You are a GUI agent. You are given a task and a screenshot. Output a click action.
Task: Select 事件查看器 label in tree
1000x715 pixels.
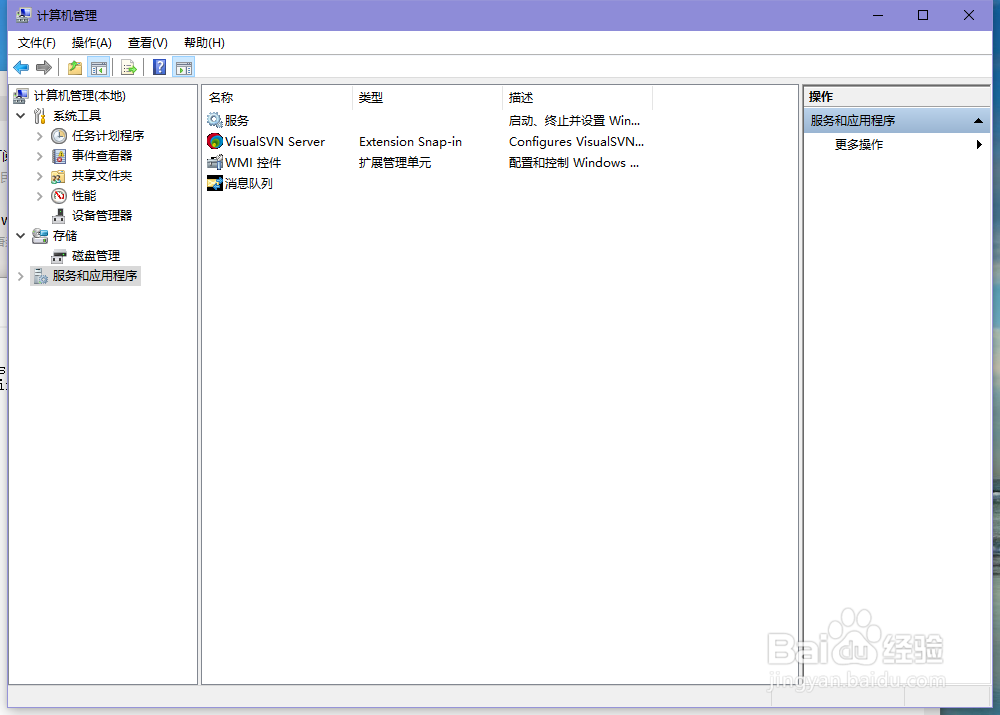tap(102, 156)
